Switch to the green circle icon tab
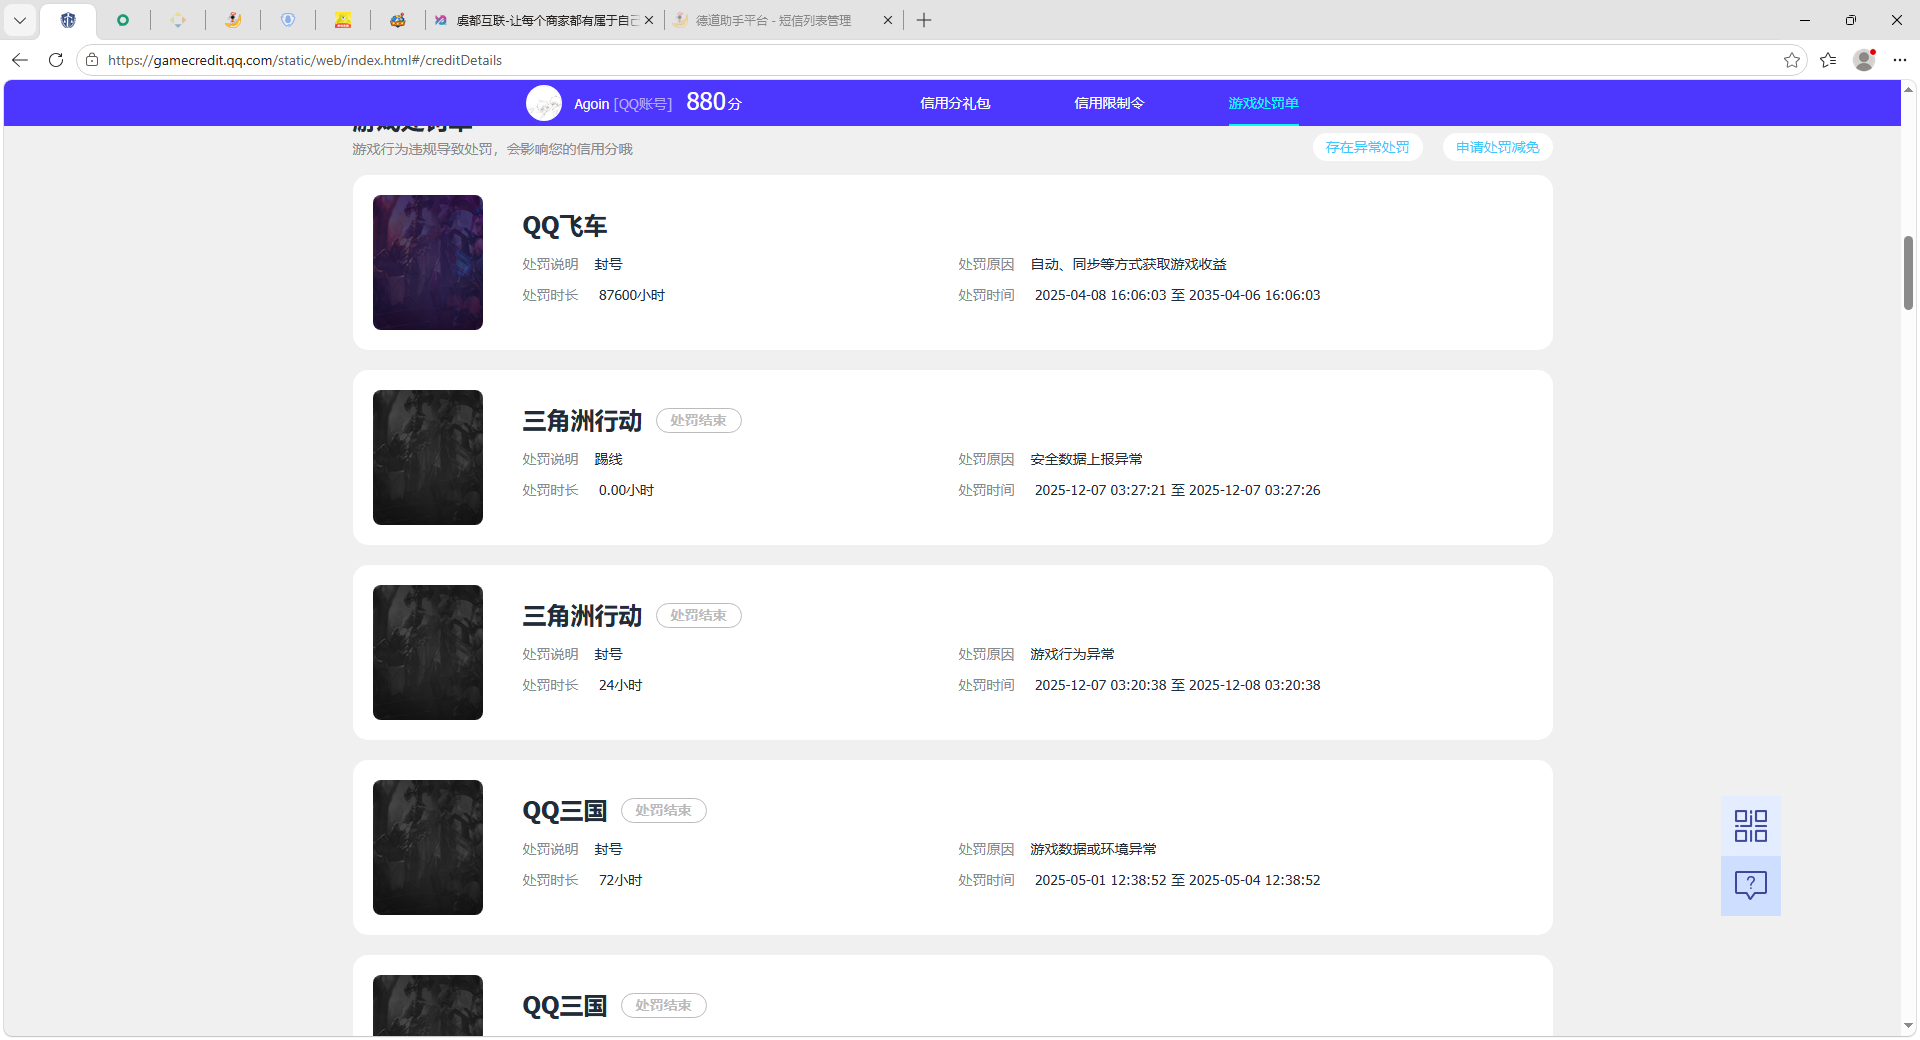Screen dimensions: 1920x1040 point(123,20)
